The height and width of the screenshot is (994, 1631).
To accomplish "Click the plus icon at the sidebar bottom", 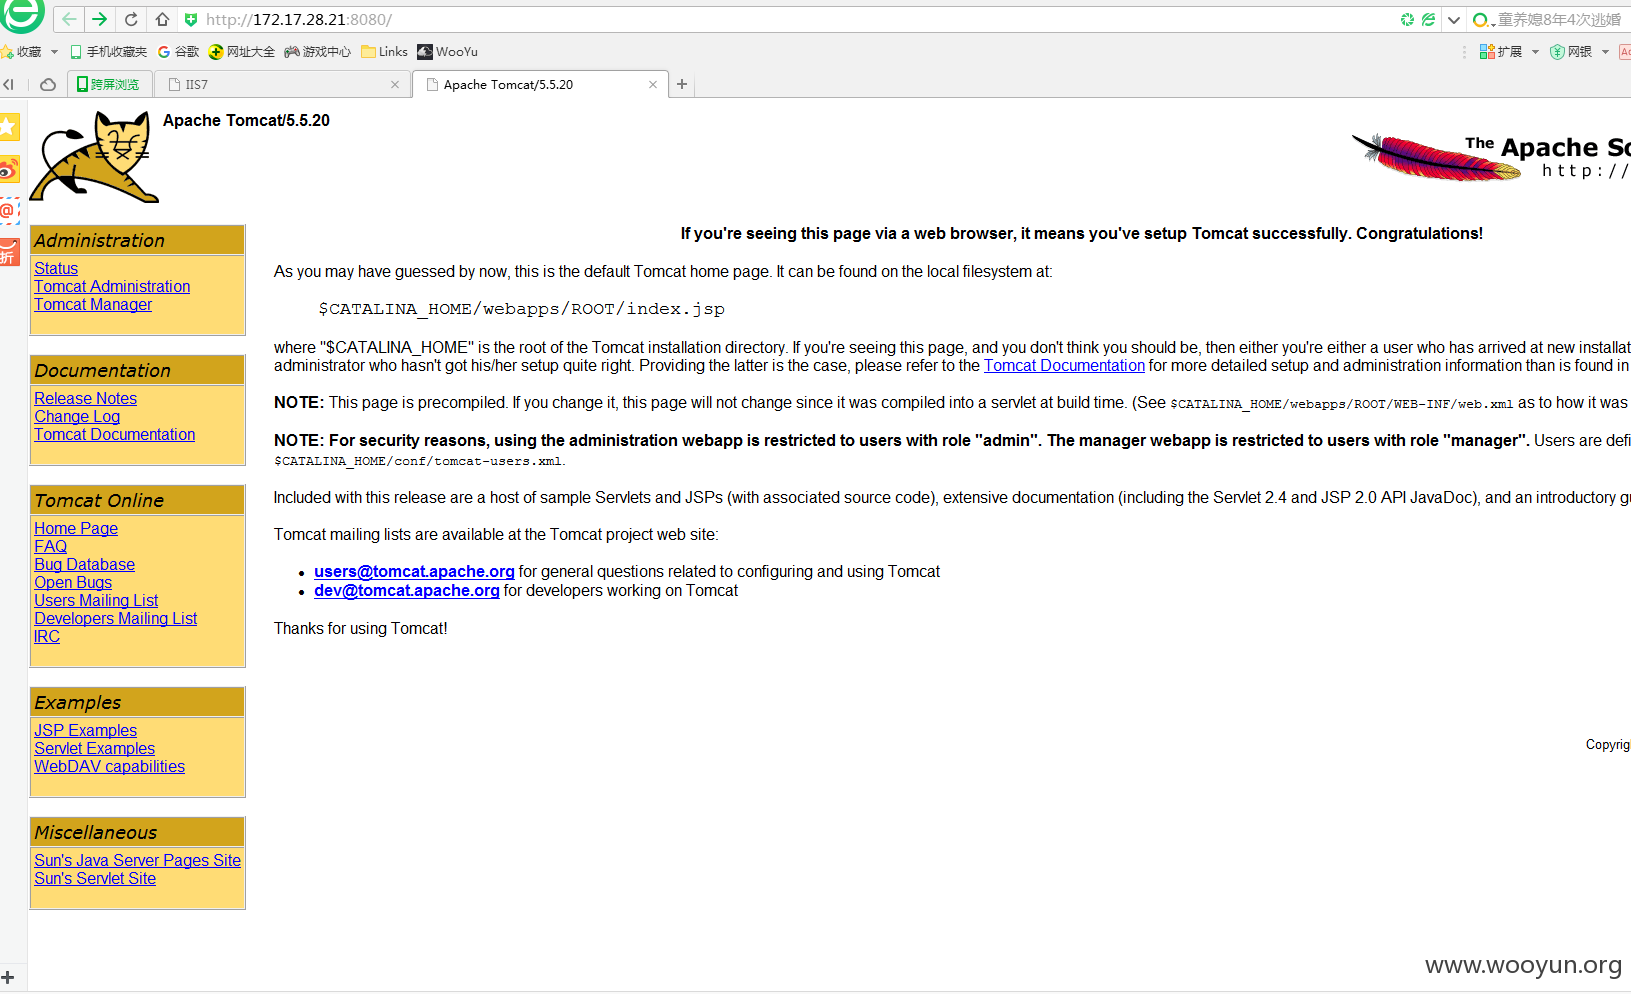I will [x=8, y=977].
